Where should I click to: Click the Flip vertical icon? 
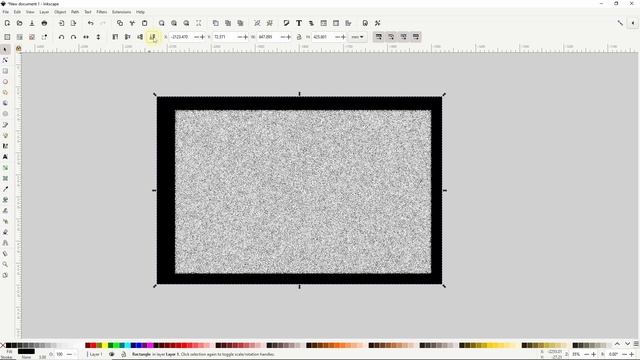[98, 37]
